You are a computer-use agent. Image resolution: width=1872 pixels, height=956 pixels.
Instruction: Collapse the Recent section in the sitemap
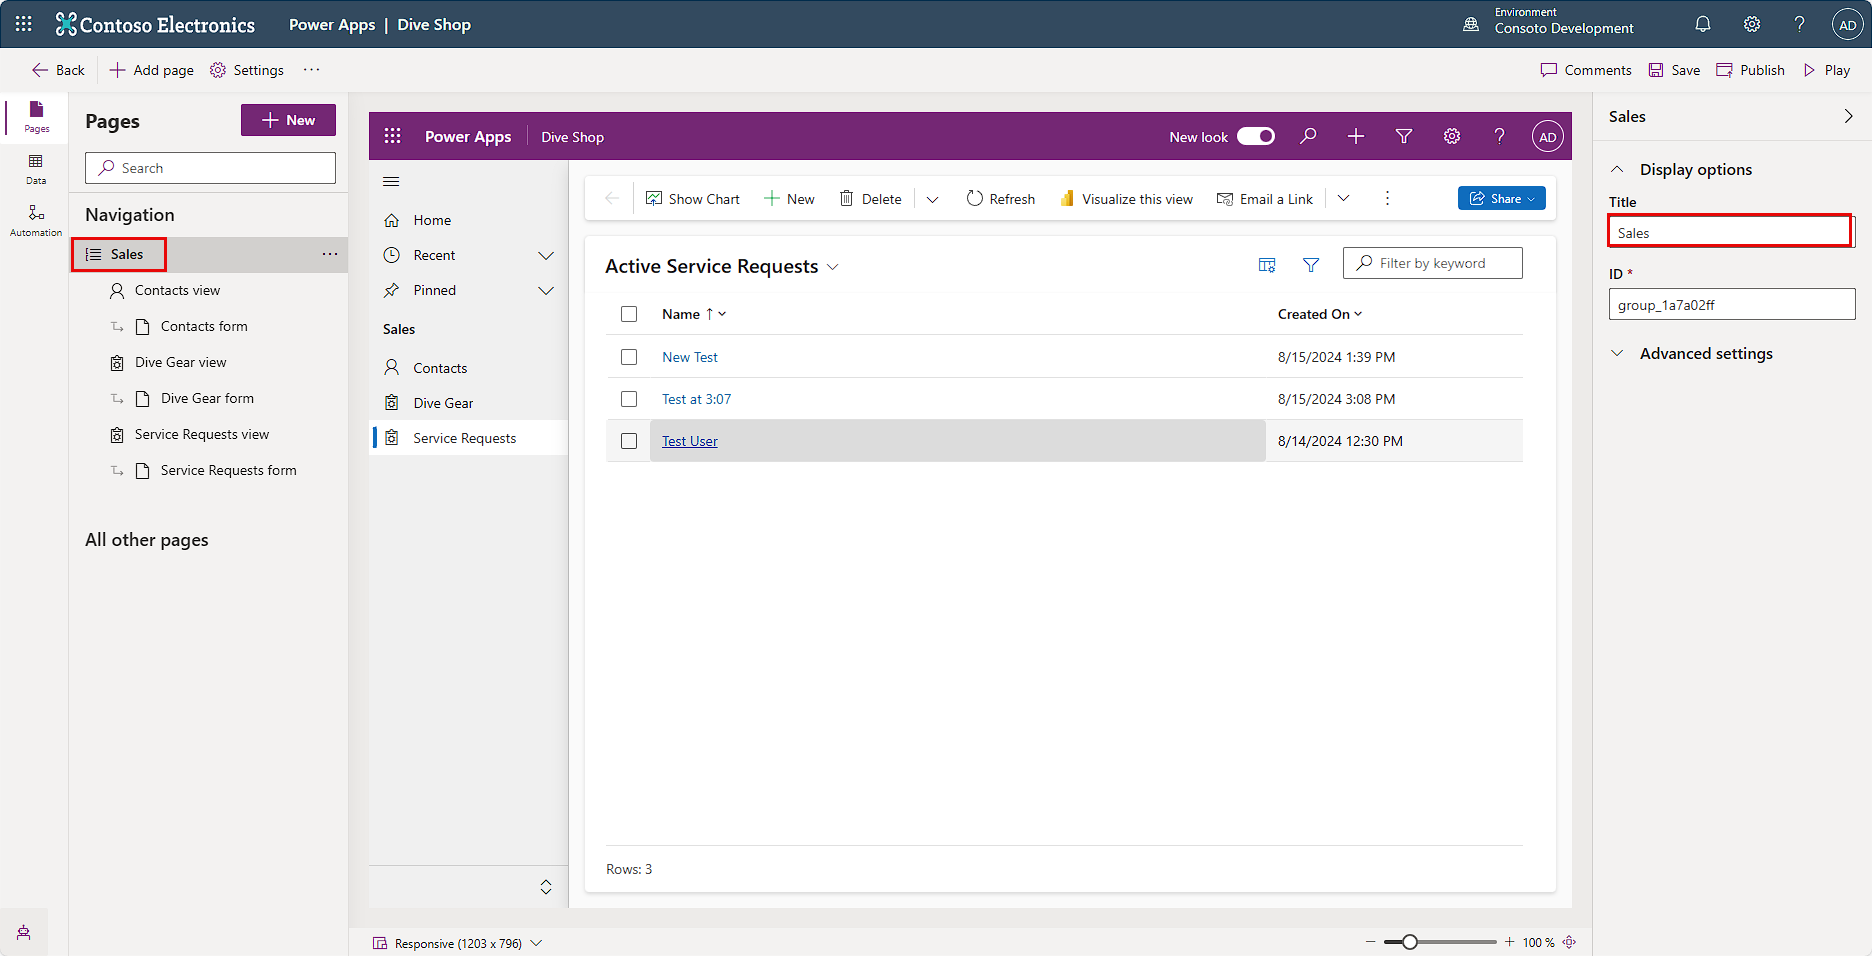[546, 255]
